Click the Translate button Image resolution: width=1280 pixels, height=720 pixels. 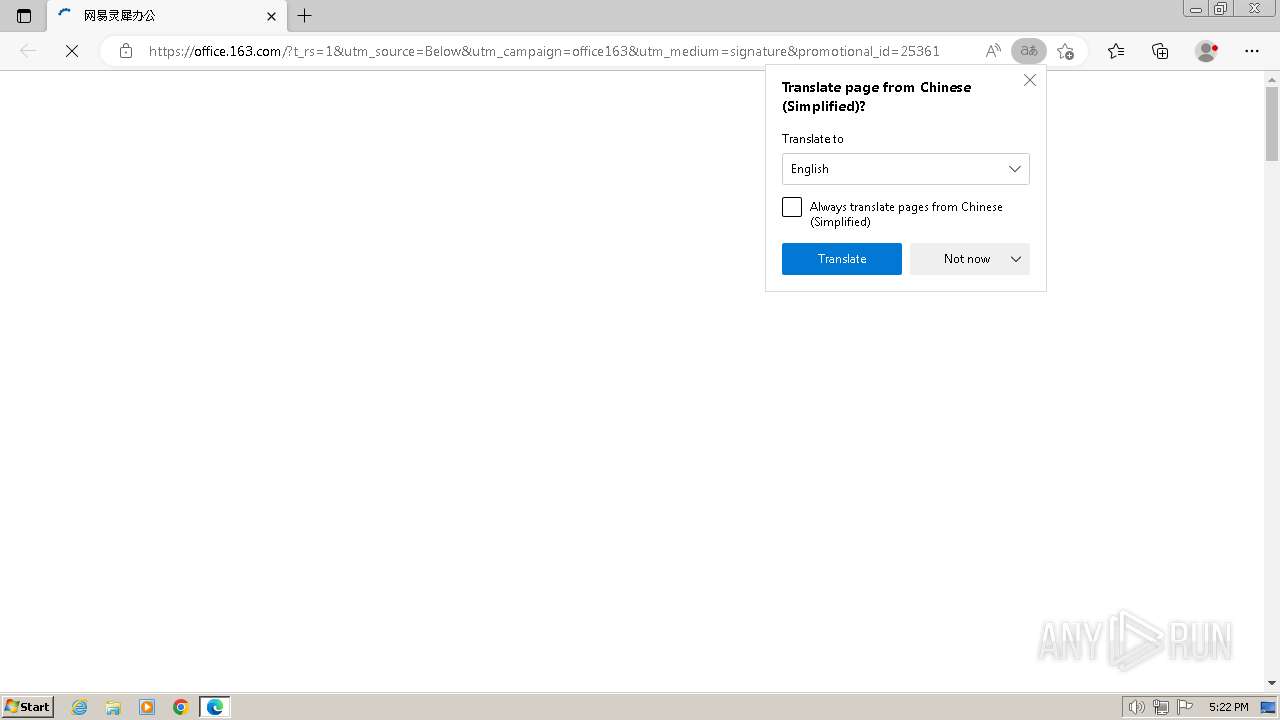pyautogui.click(x=842, y=259)
